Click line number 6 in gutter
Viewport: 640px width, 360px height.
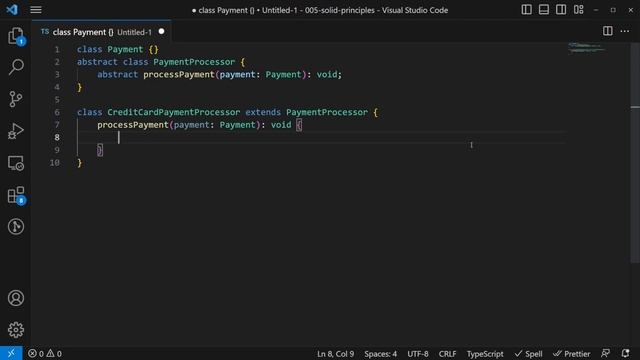(x=57, y=112)
